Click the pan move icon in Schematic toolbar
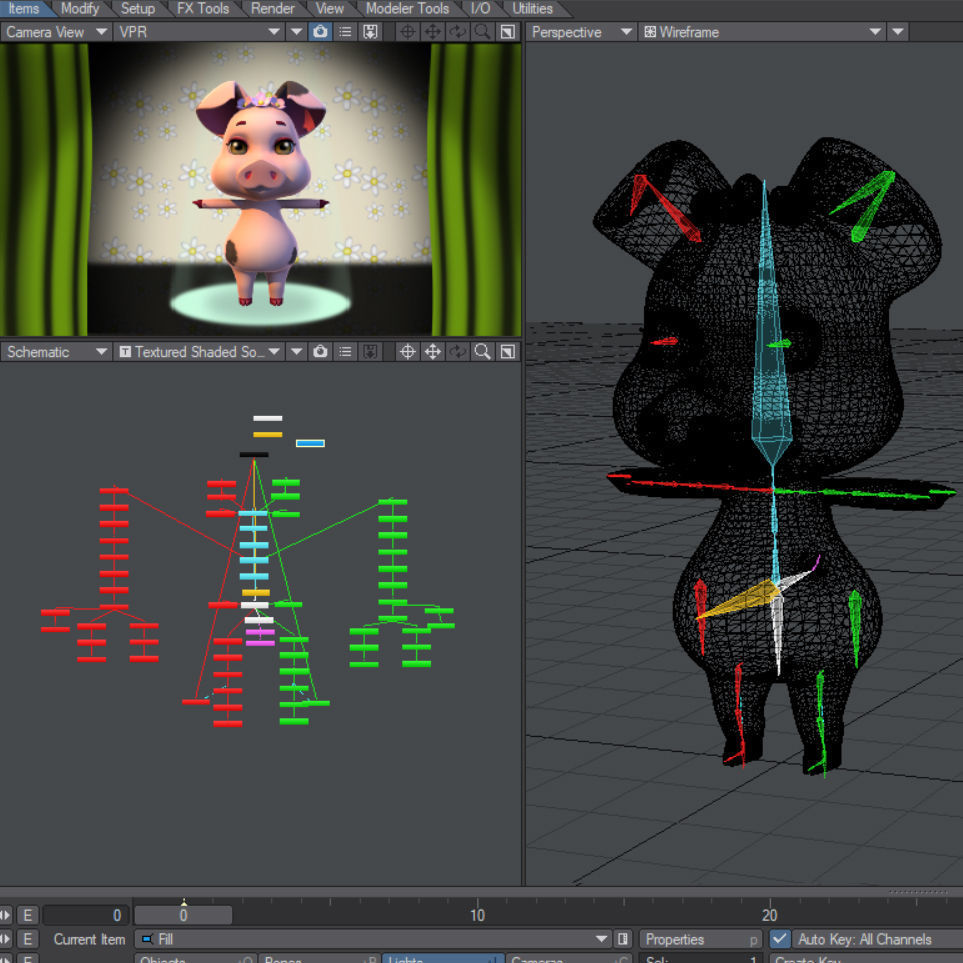The image size is (963, 963). coord(433,351)
